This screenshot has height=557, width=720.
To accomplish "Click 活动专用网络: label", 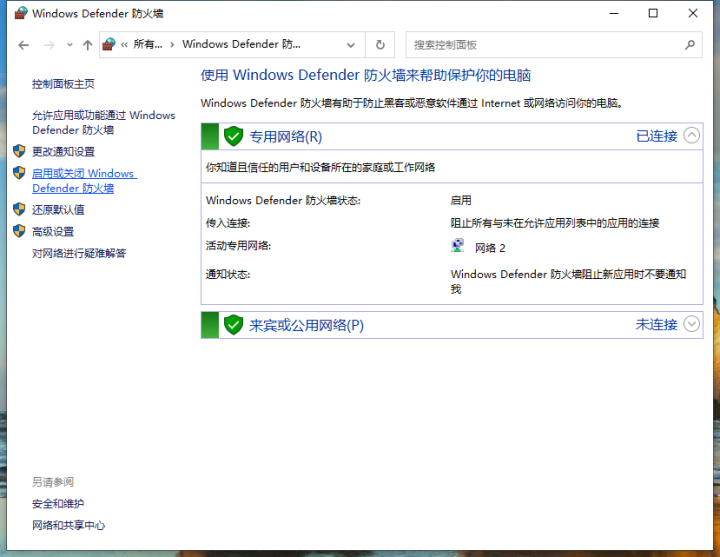I will [238, 246].
